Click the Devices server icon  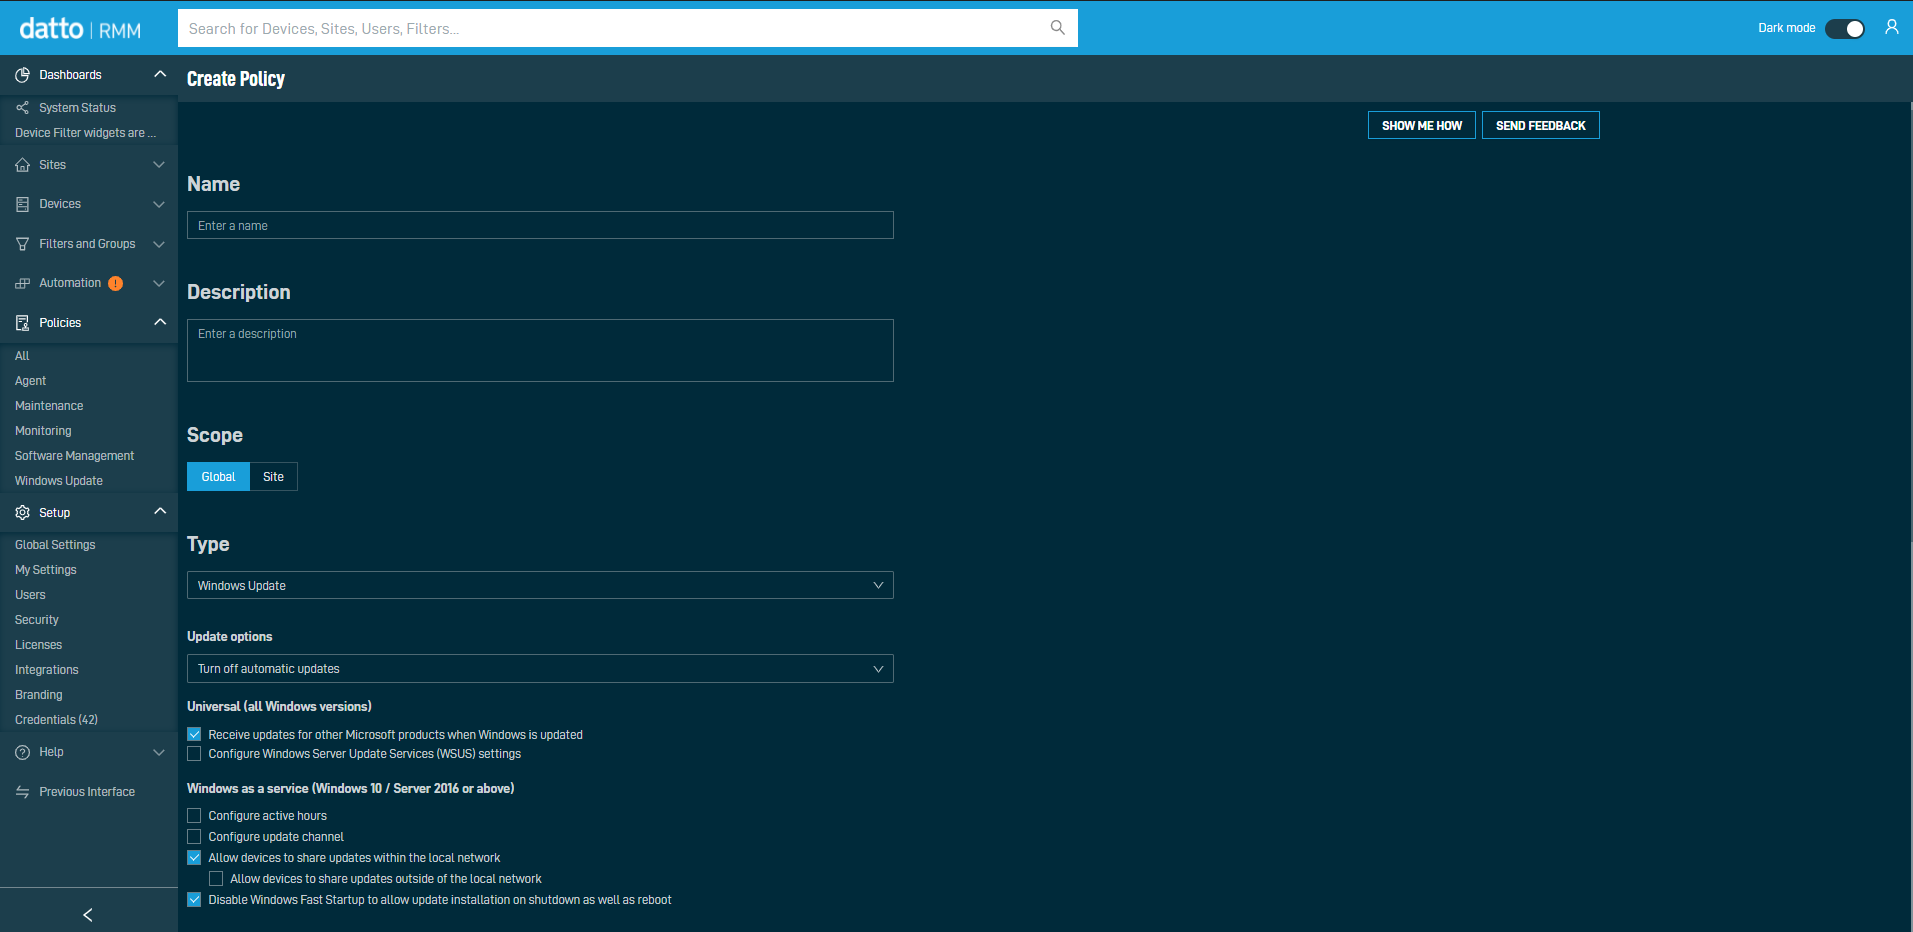22,204
